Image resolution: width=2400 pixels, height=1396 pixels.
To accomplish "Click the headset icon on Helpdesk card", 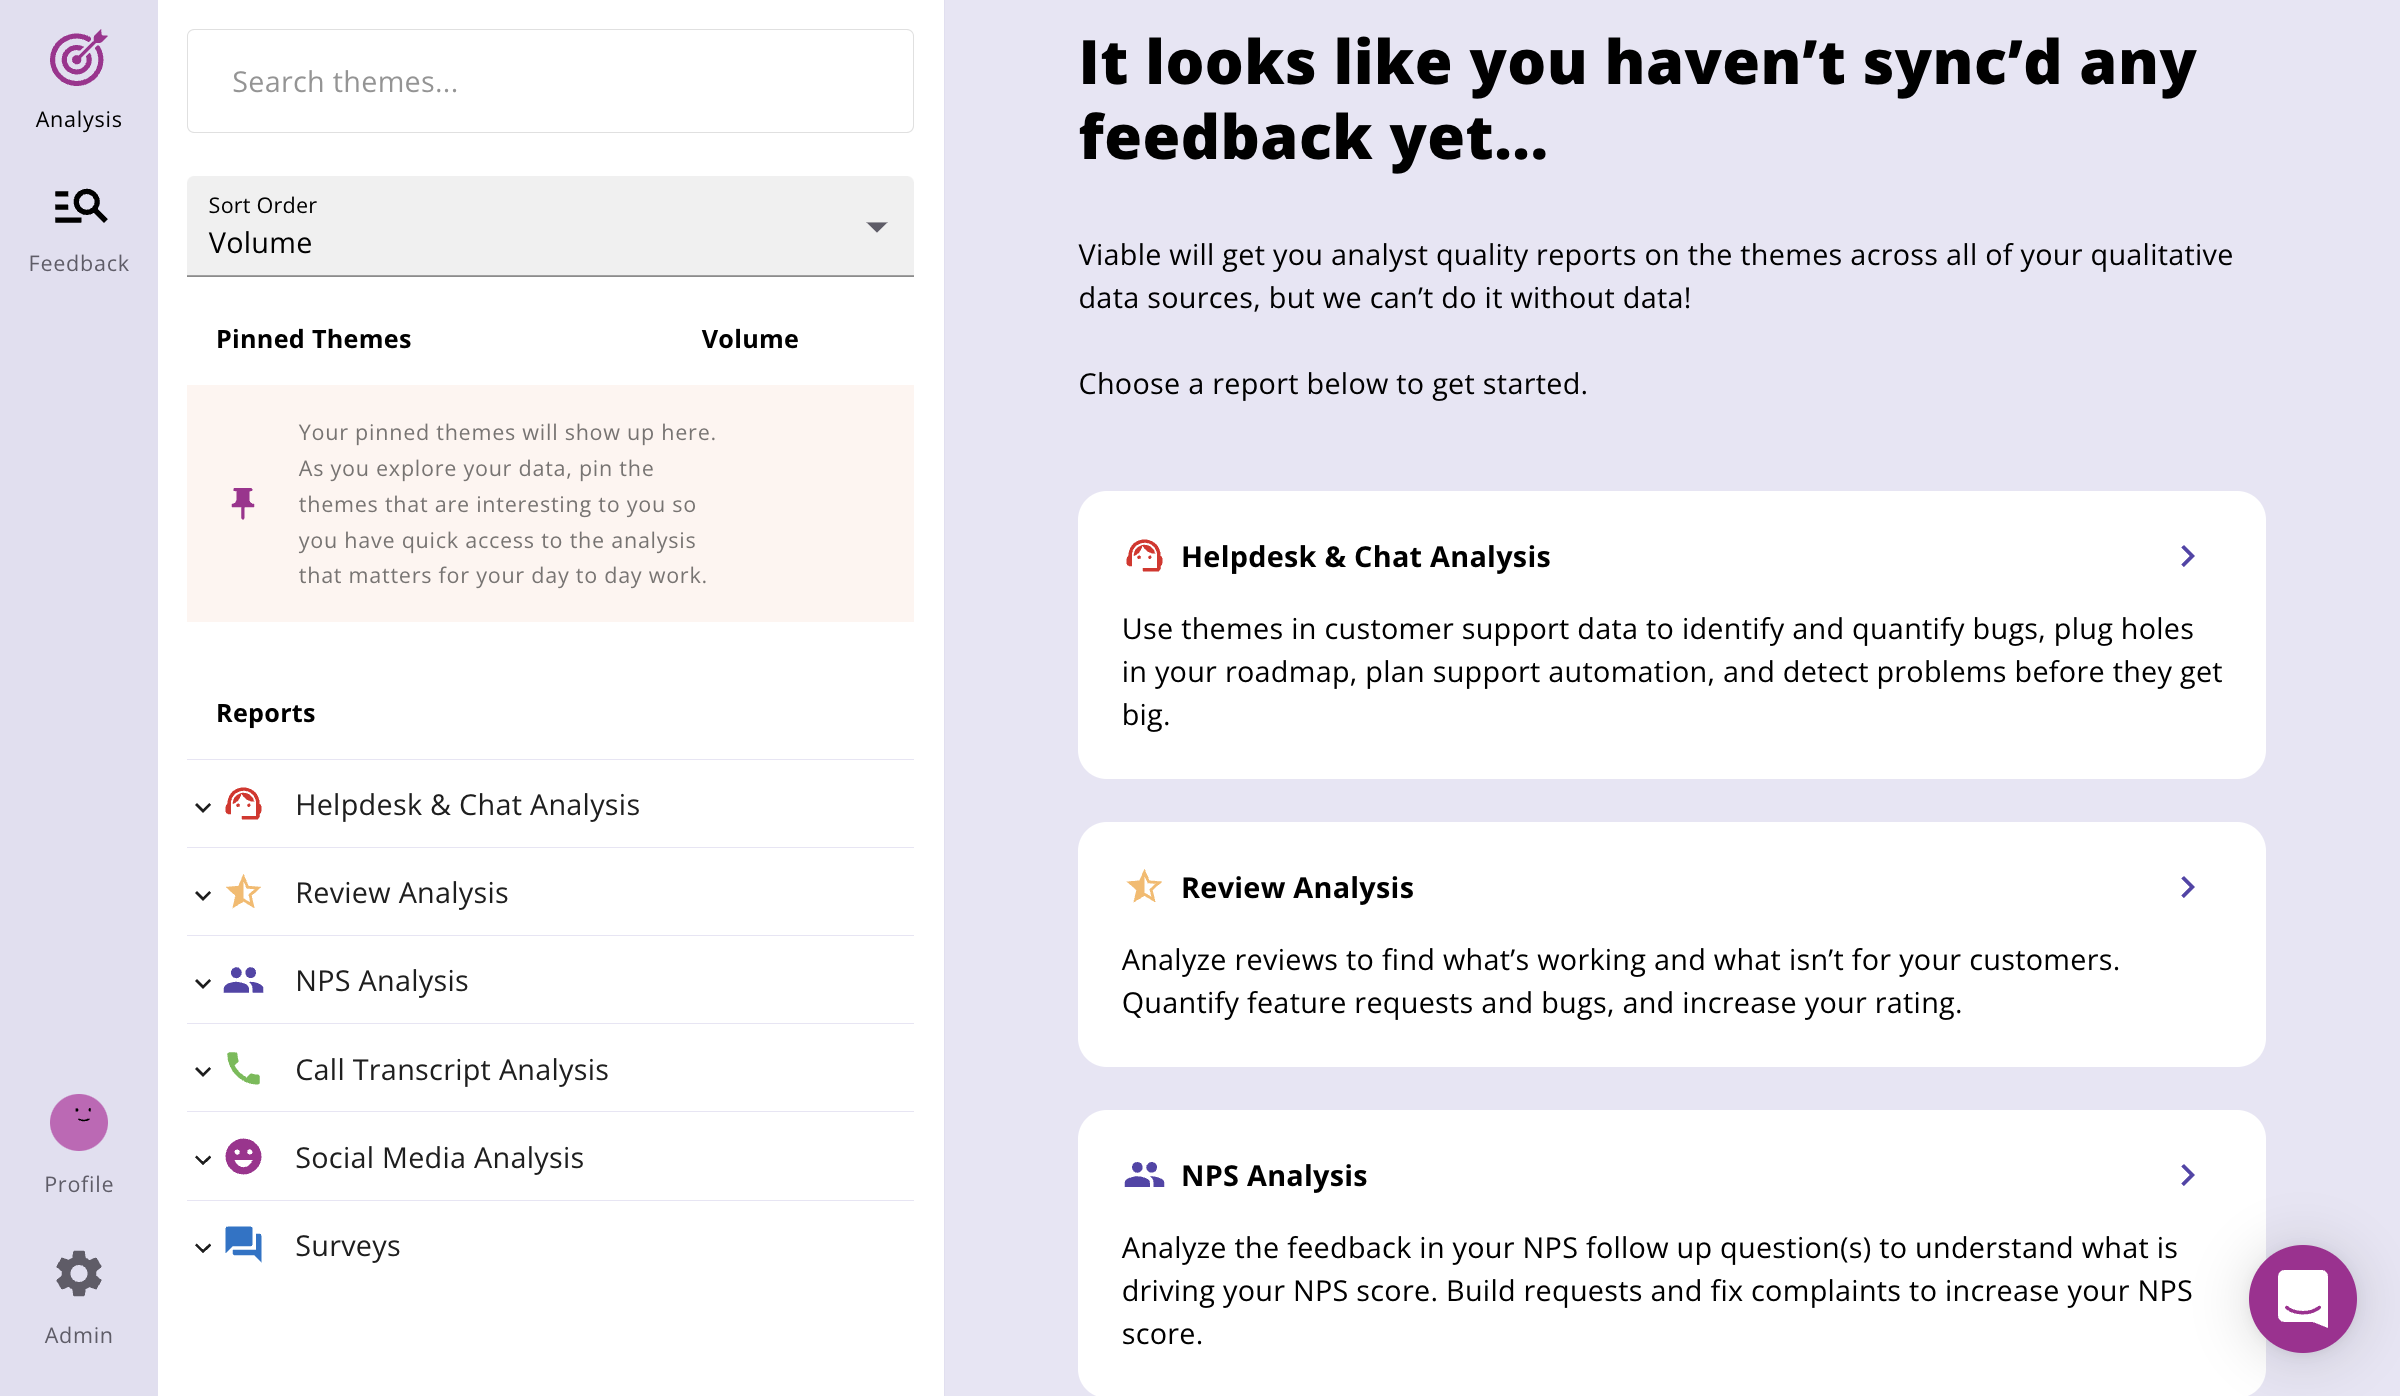I will pyautogui.click(x=1144, y=556).
